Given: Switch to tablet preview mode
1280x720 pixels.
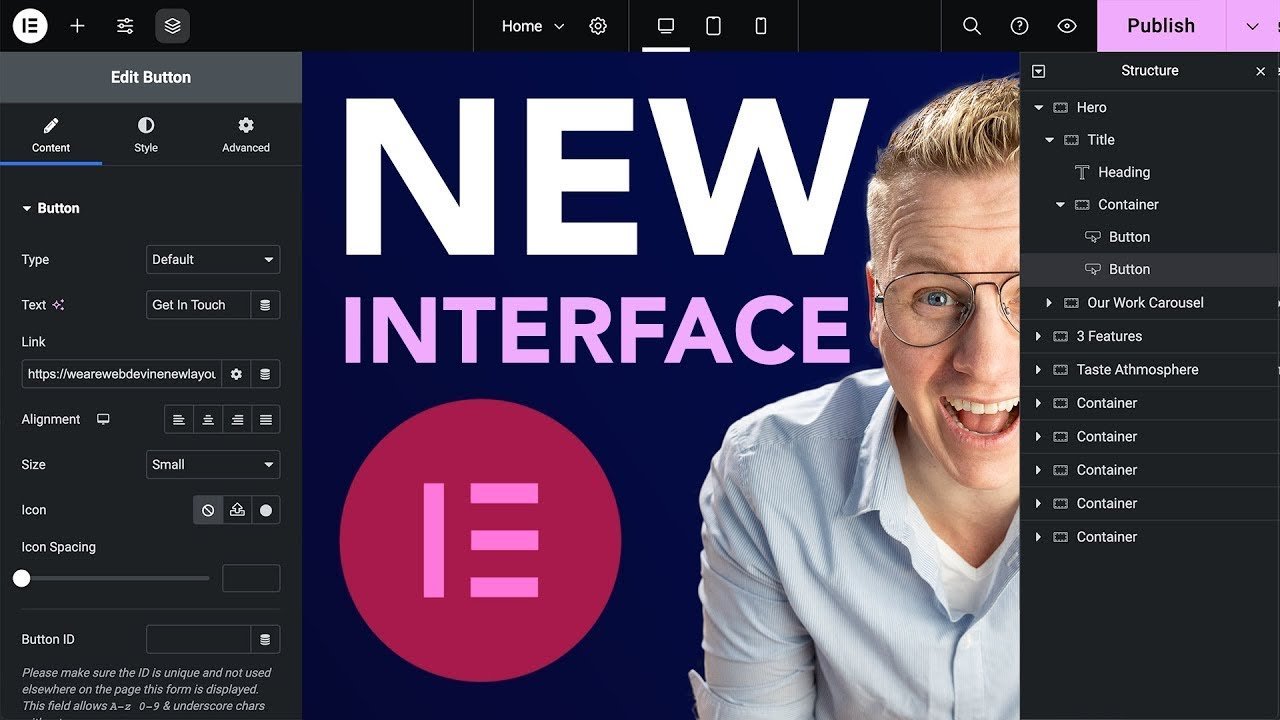Looking at the screenshot, I should click(x=713, y=26).
